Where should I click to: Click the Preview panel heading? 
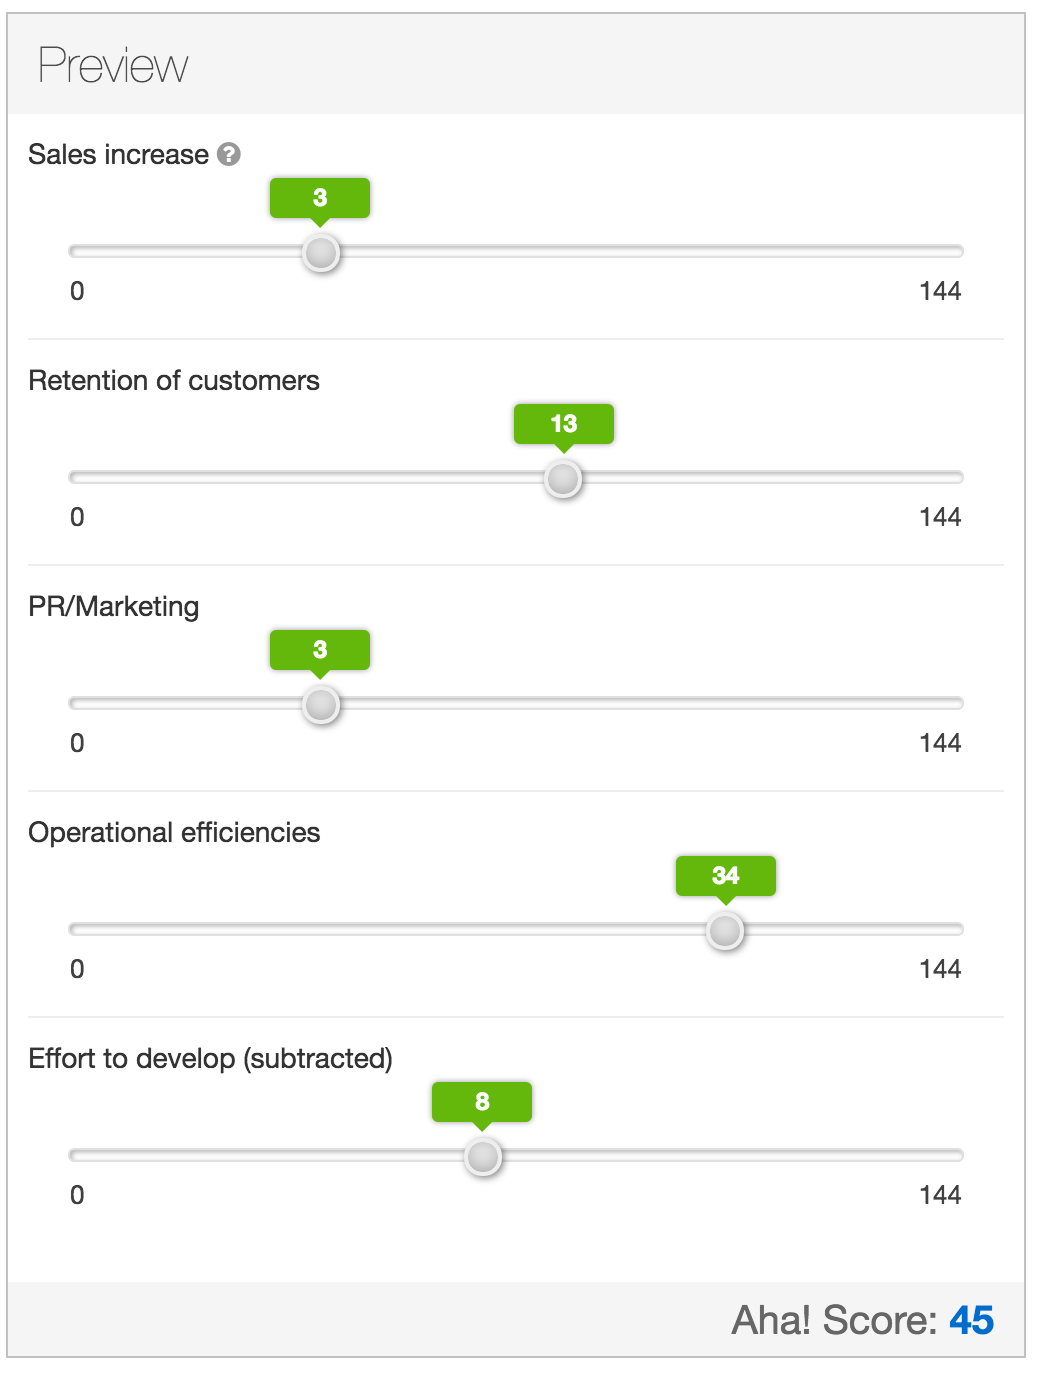click(x=113, y=66)
